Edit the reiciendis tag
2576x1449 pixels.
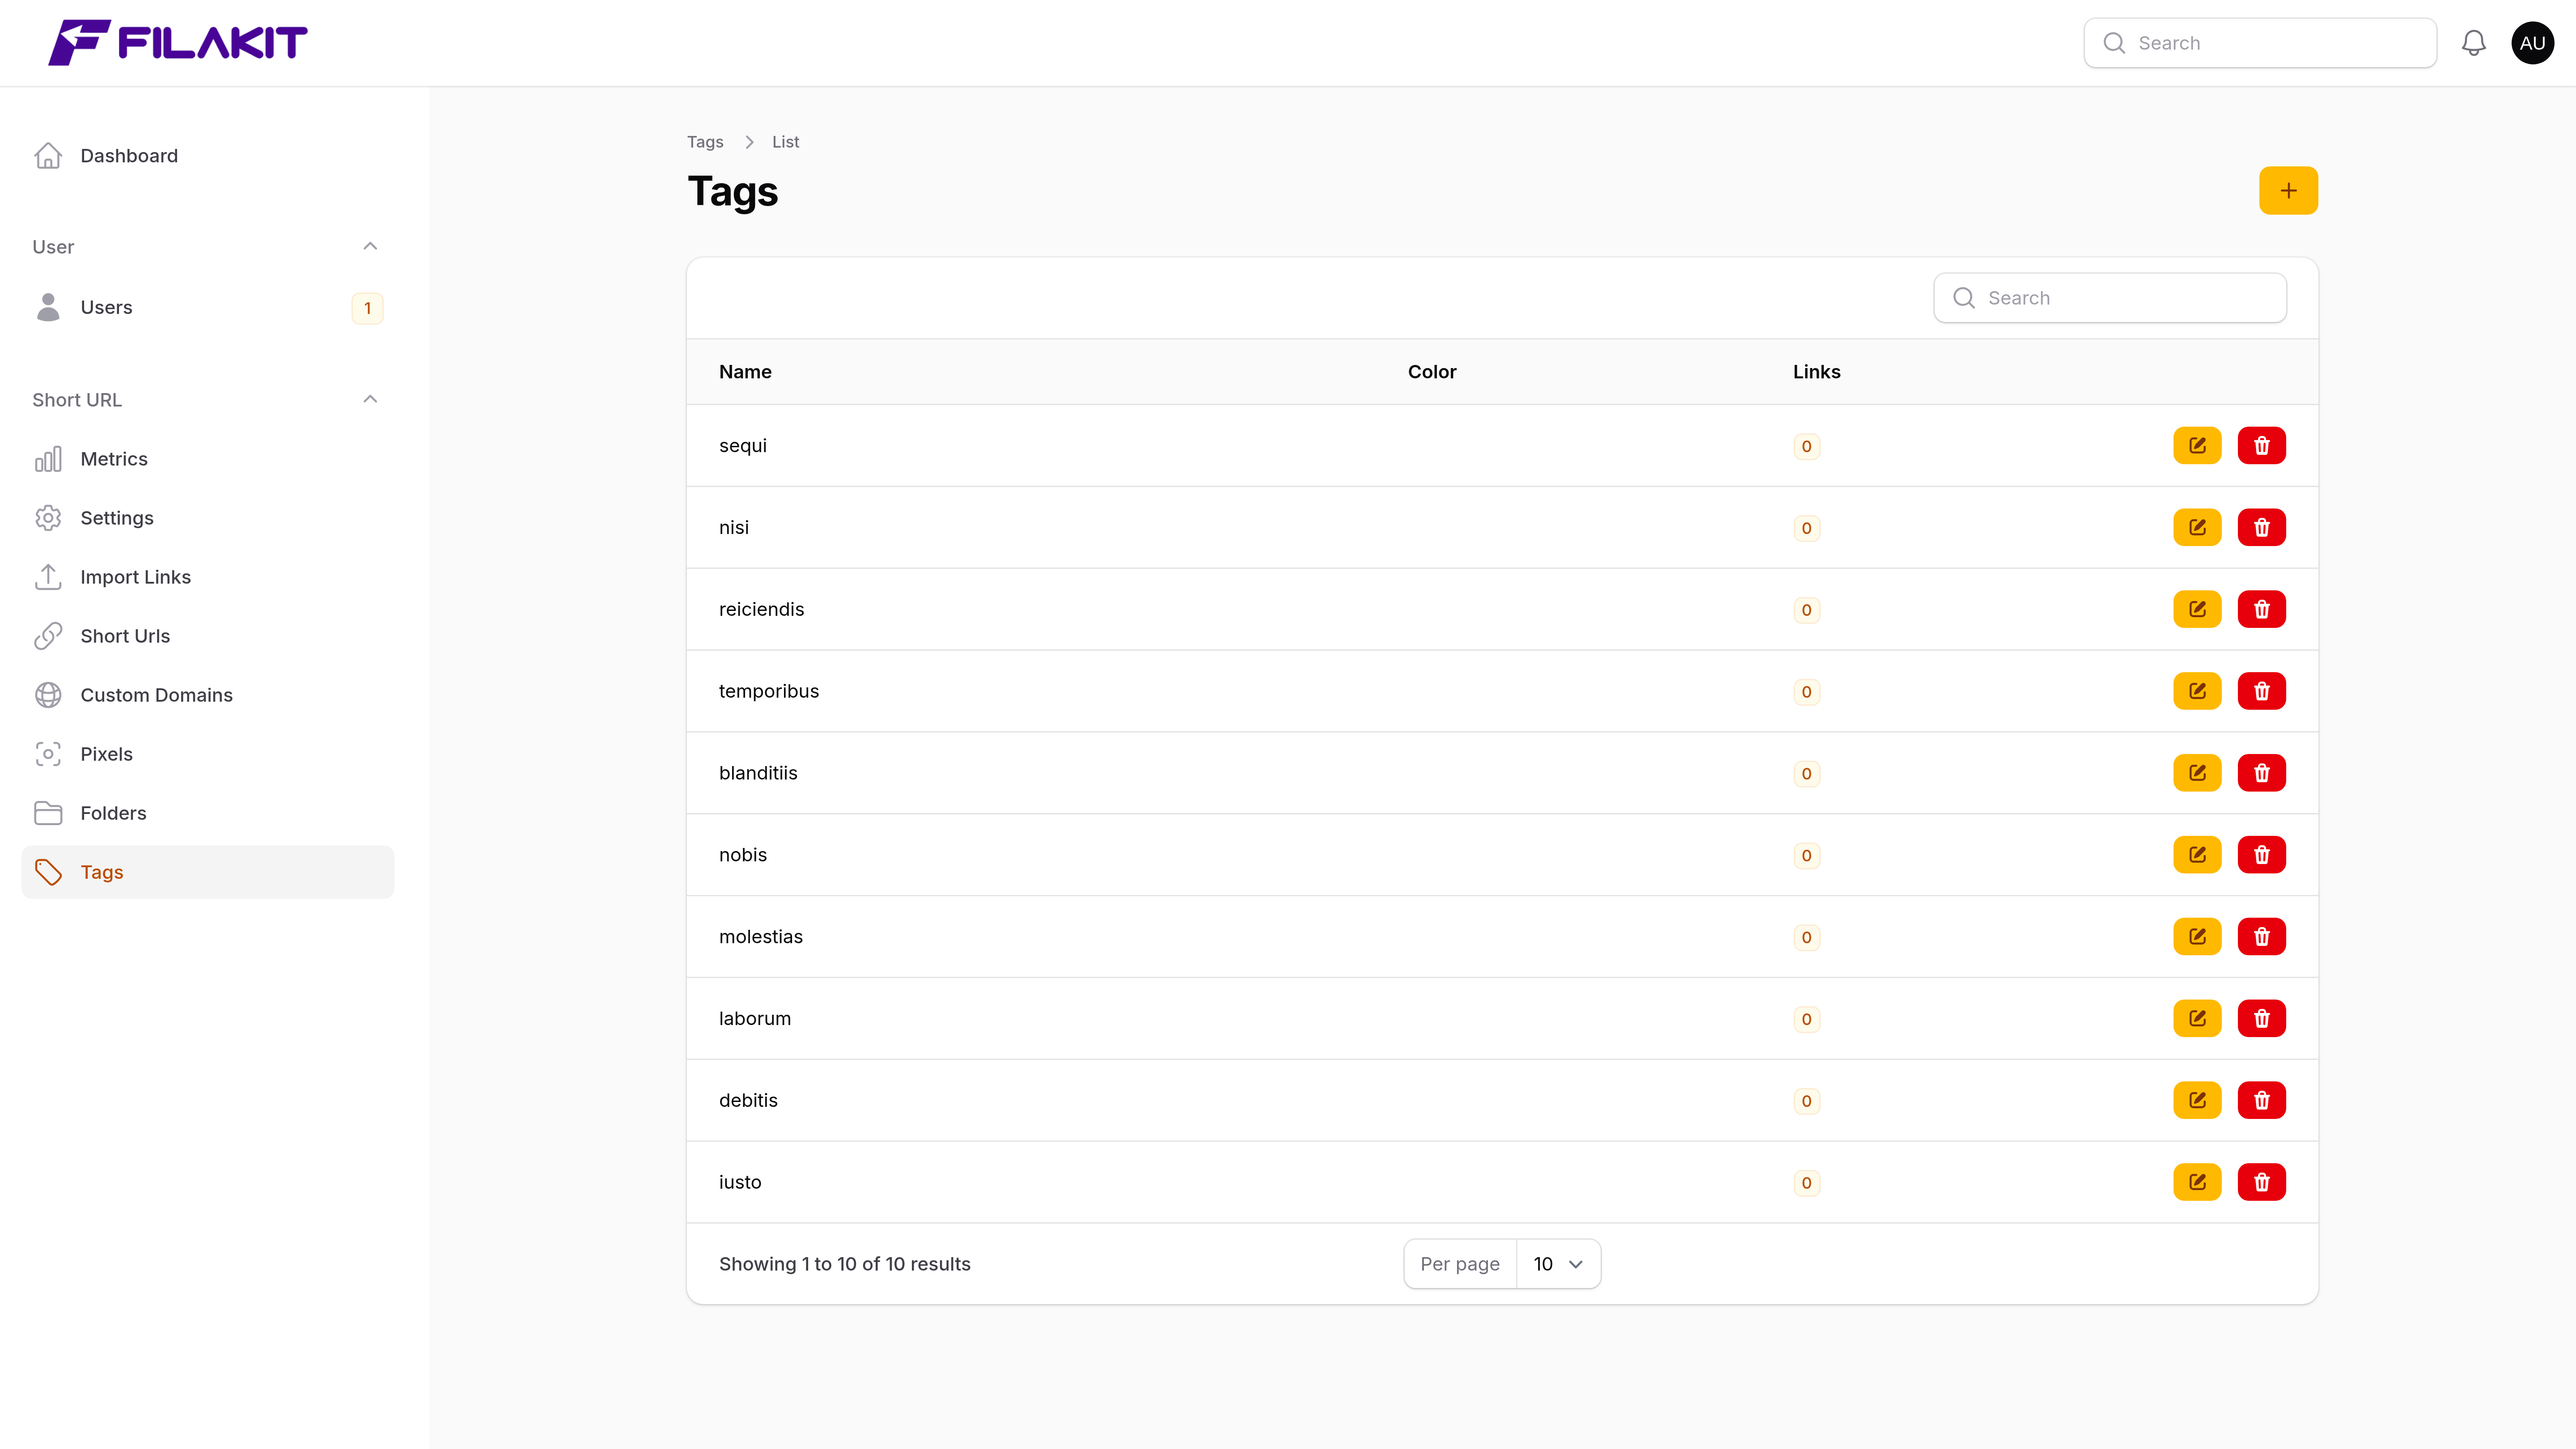[x=2197, y=610]
